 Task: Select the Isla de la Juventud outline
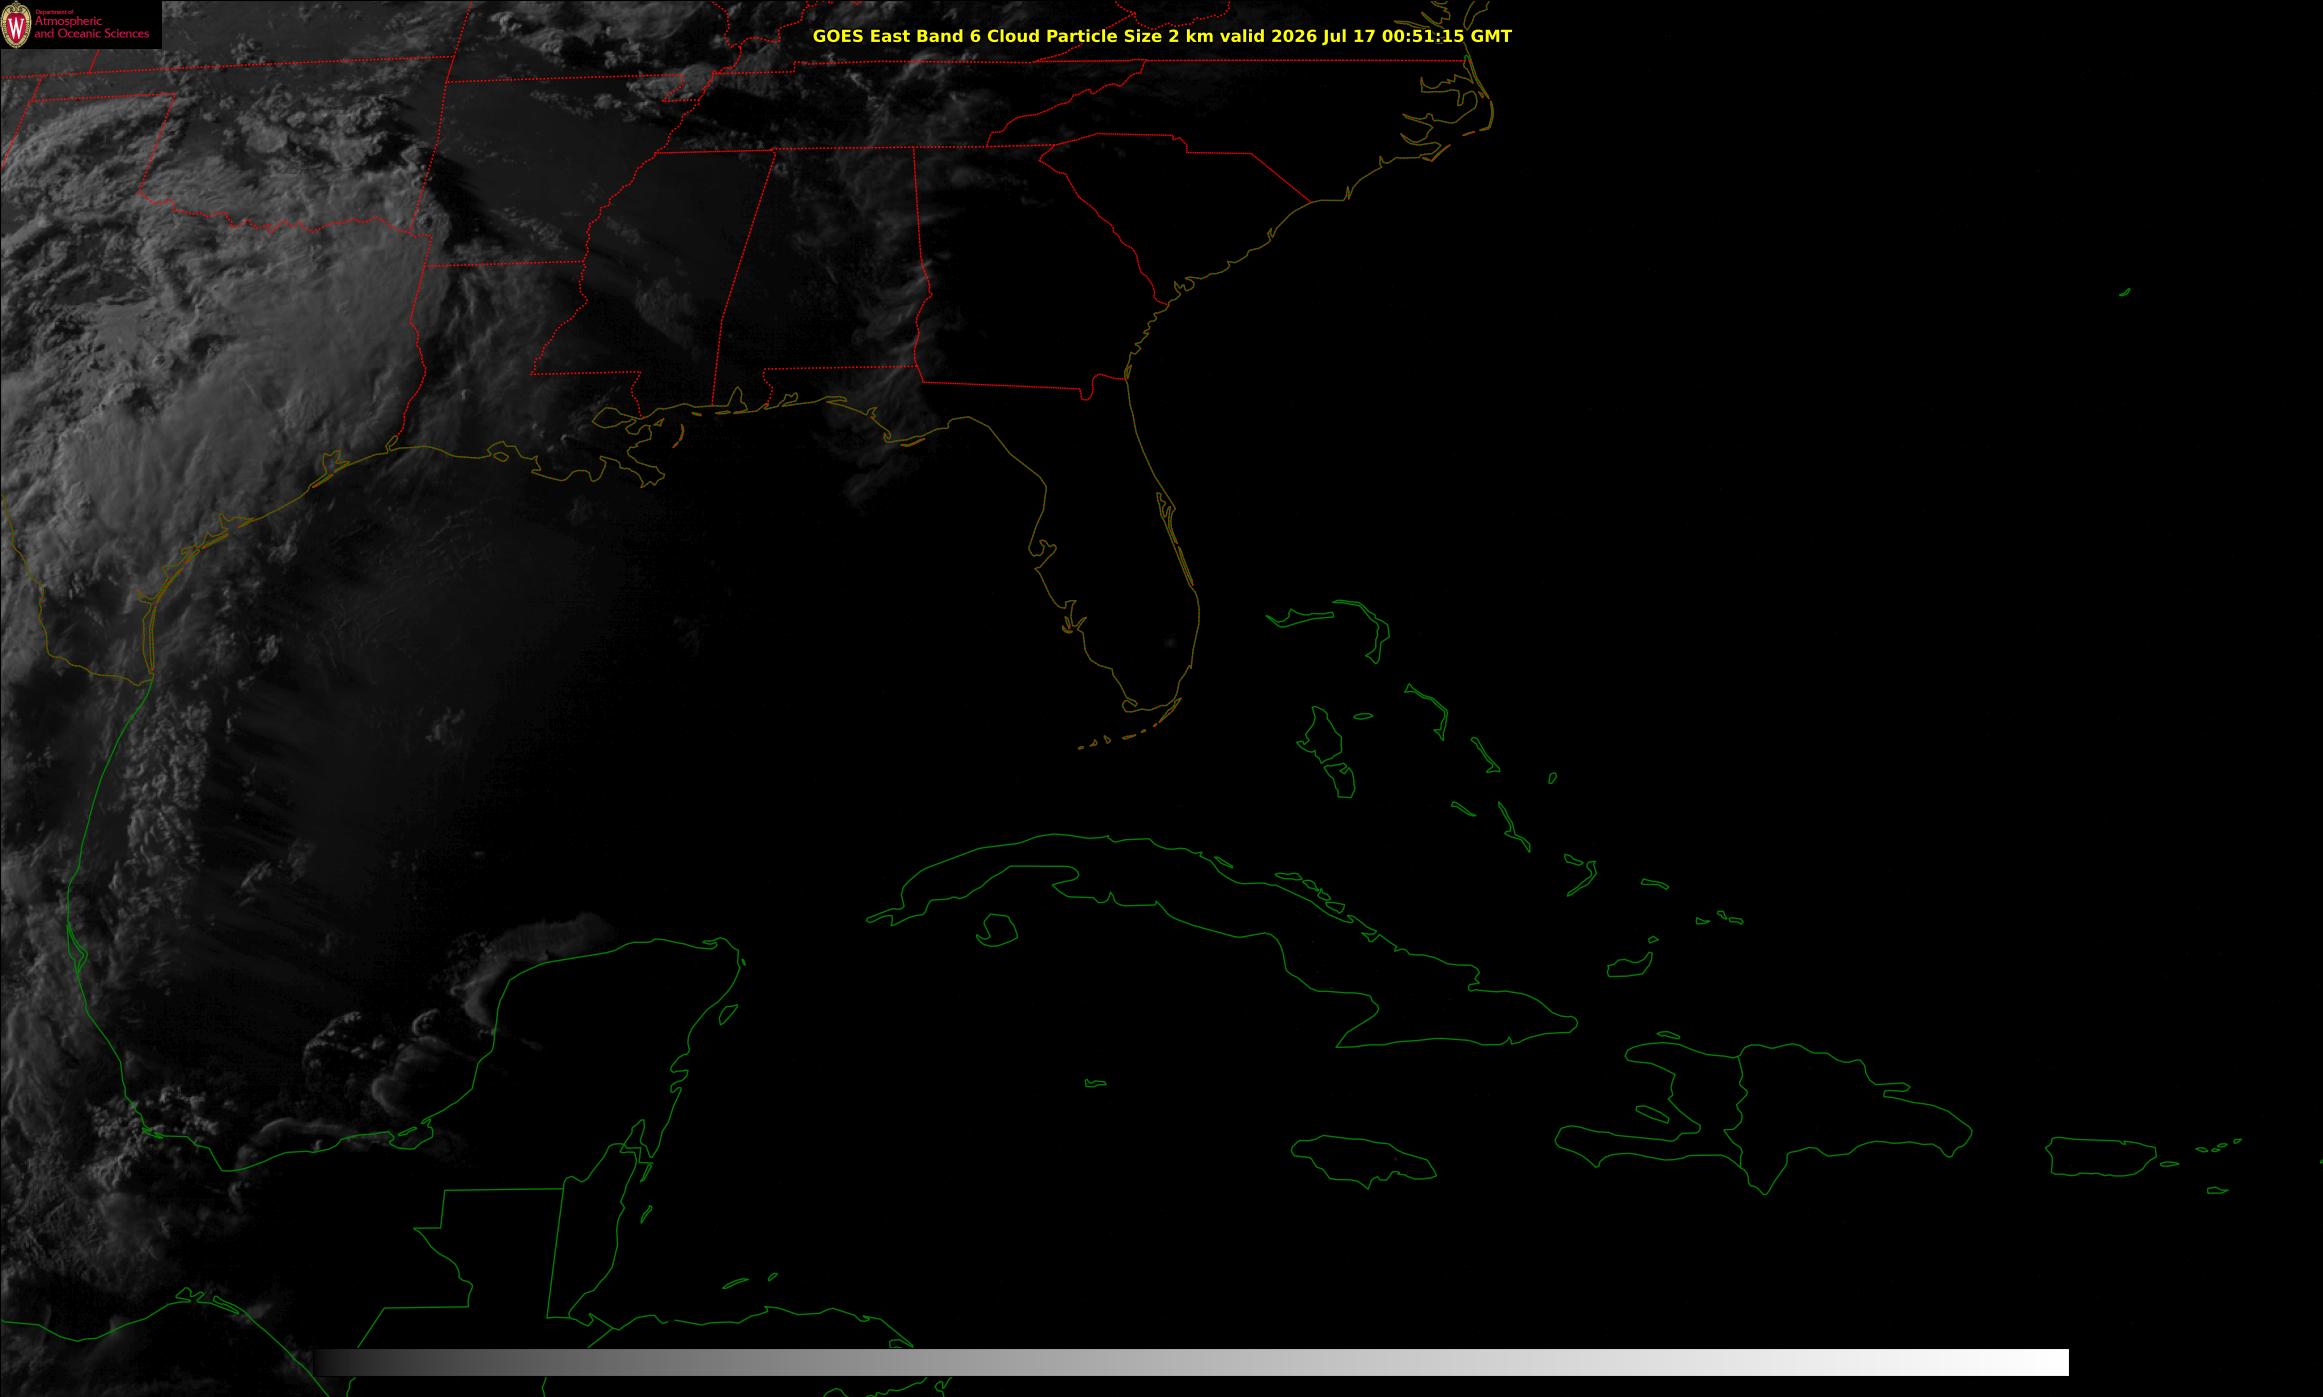pos(996,930)
